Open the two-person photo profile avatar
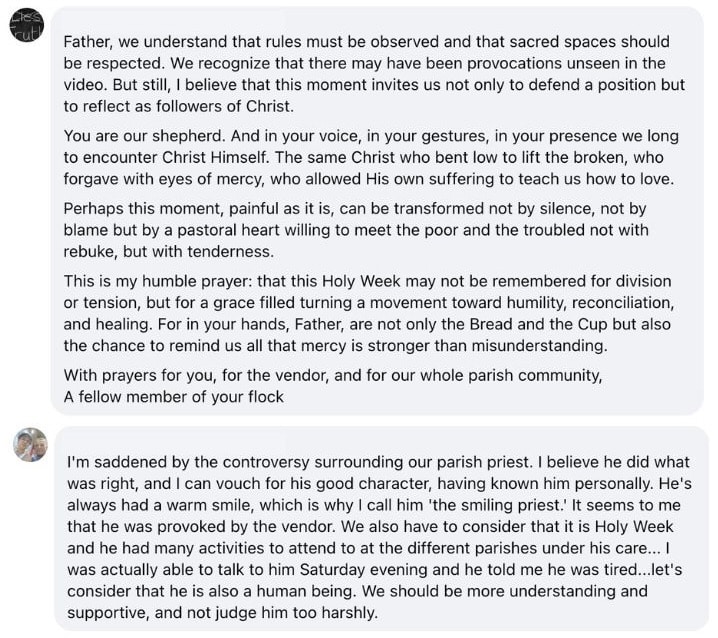 point(30,444)
